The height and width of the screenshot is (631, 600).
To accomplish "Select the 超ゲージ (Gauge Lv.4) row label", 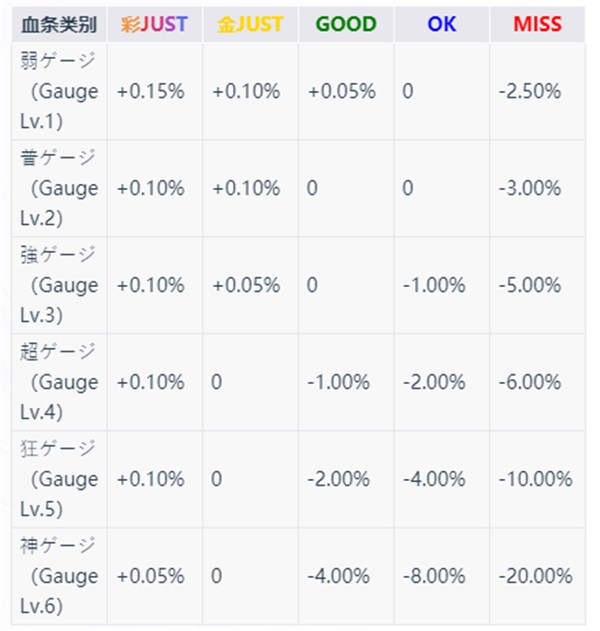I will (59, 382).
